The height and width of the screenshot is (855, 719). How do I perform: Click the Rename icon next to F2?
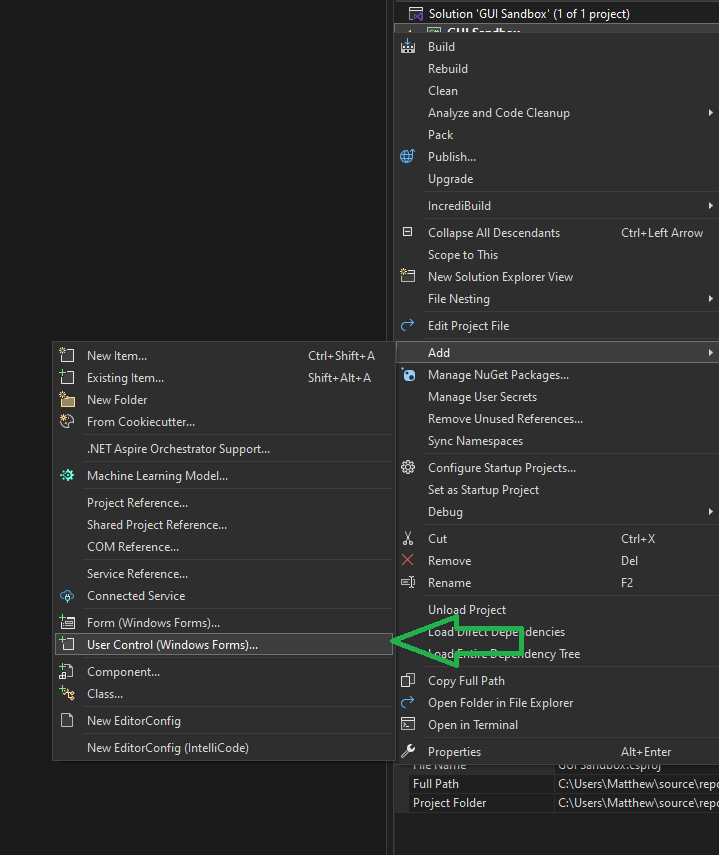point(408,582)
